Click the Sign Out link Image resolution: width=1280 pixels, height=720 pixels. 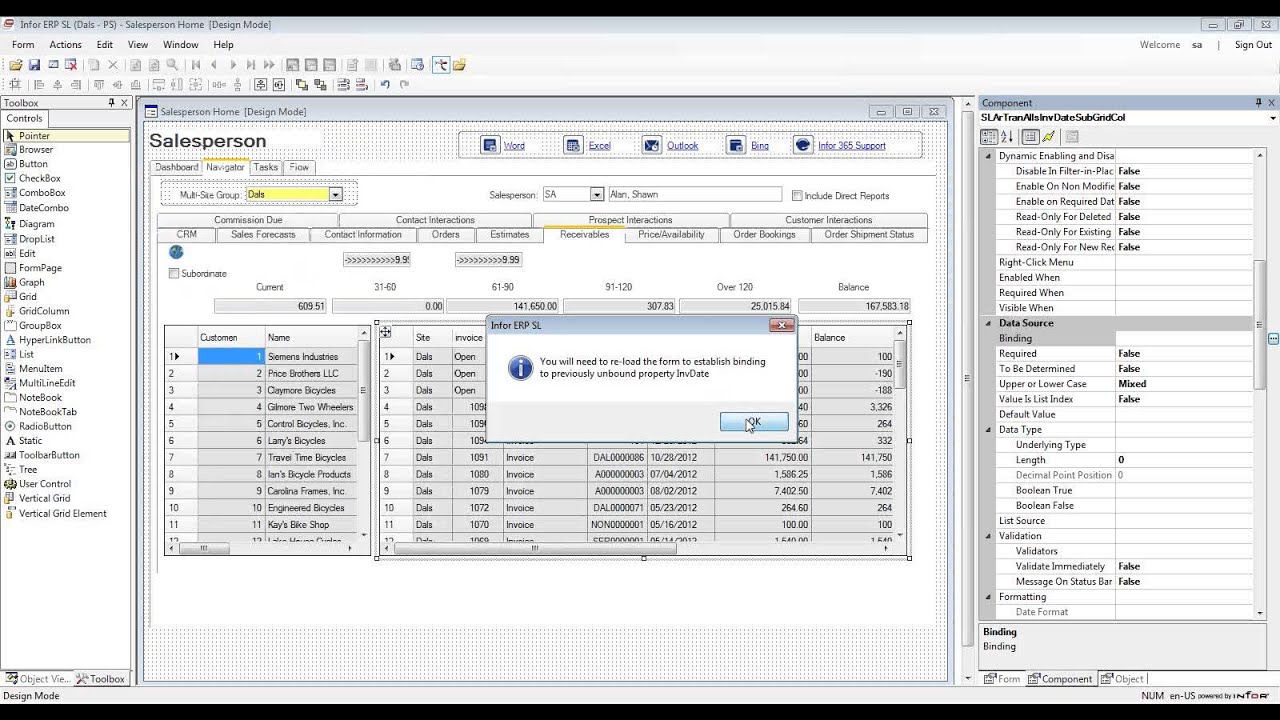(x=1253, y=45)
